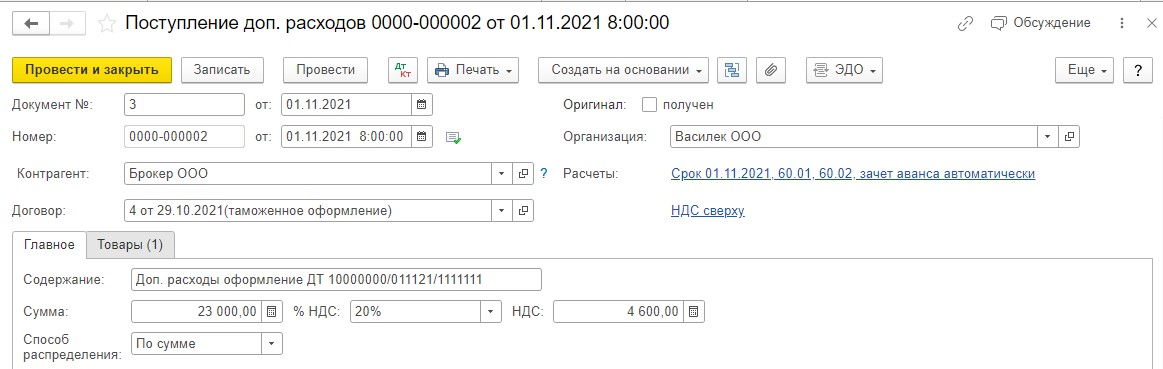Image resolution: width=1163 pixels, height=369 pixels.
Task: Click НДС field with 4 600,00
Action: 619,312
